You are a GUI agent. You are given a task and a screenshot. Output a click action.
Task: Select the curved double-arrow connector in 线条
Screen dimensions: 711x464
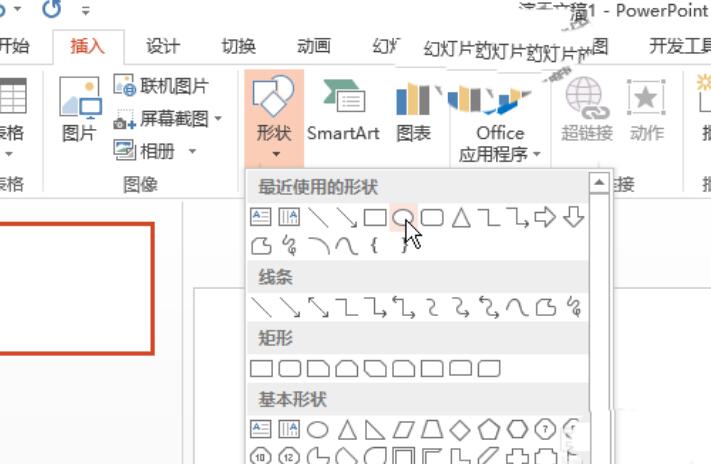tap(489, 307)
